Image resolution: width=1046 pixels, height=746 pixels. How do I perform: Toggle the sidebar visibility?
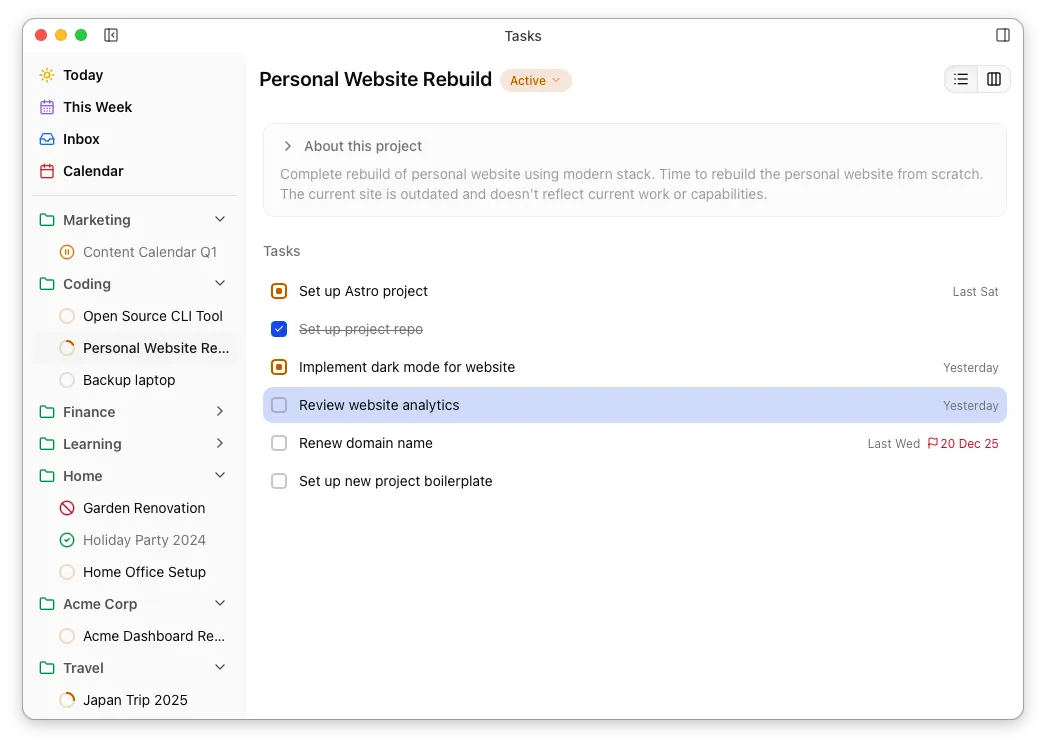coord(111,35)
